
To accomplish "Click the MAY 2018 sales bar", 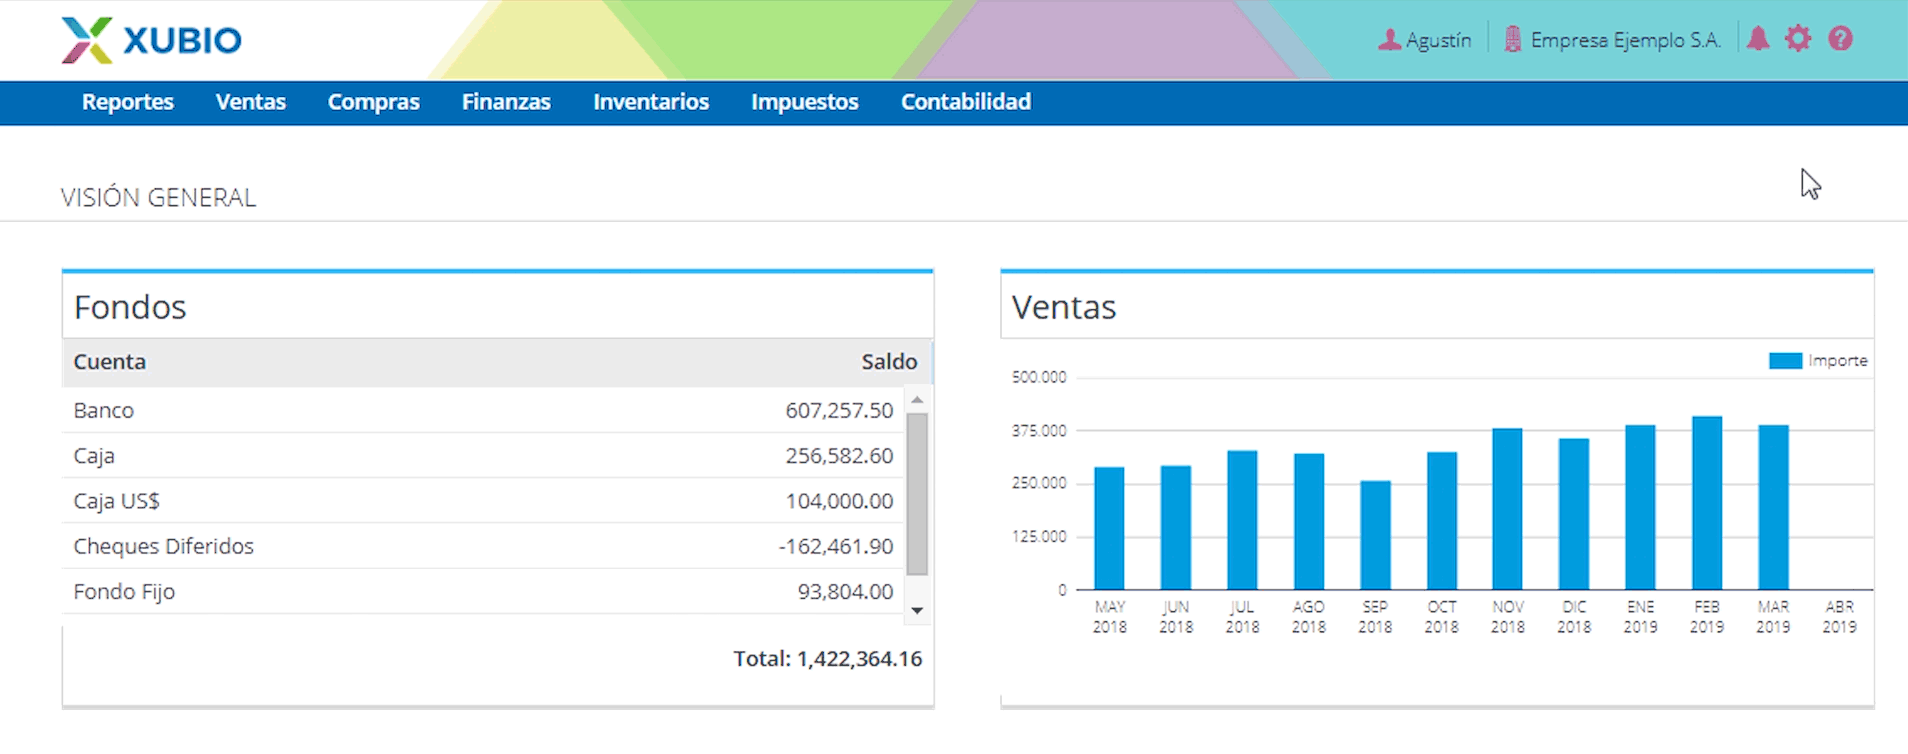I will click(1109, 528).
